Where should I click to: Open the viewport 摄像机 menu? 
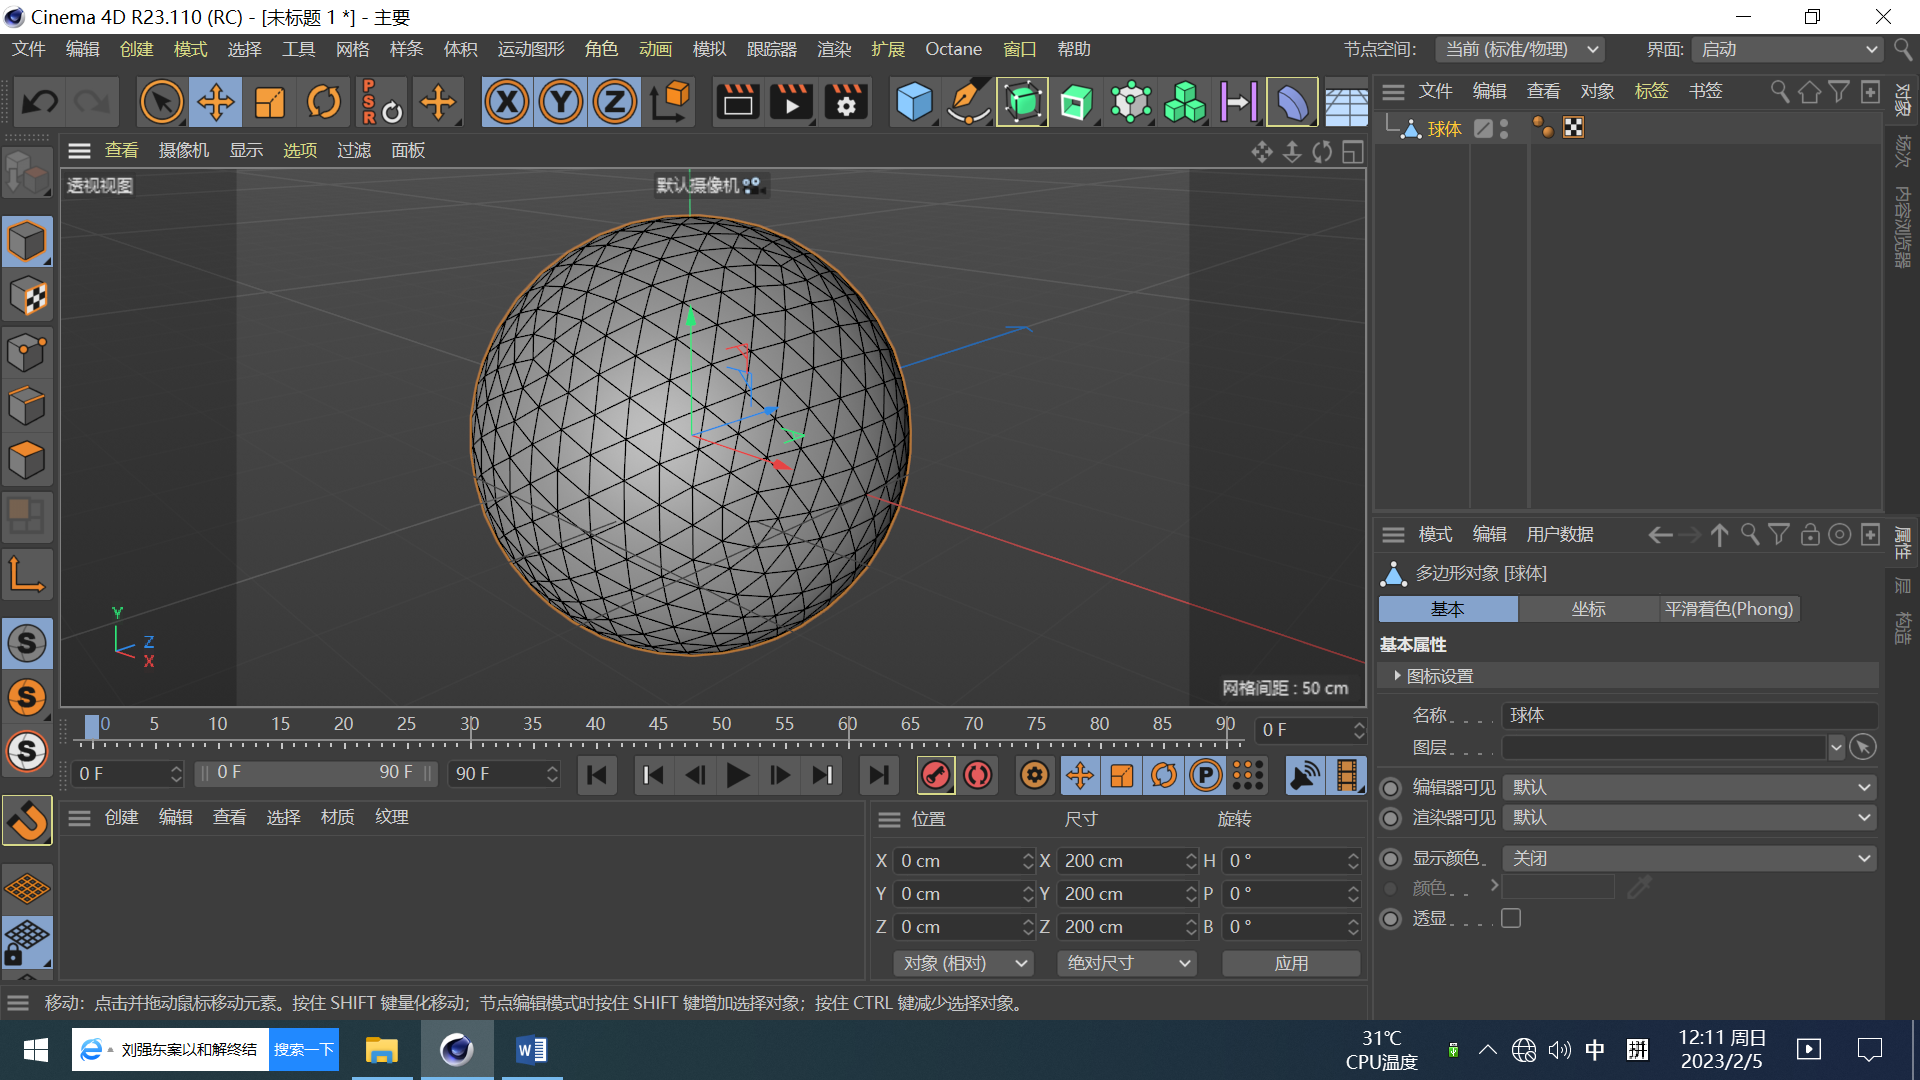(x=184, y=151)
